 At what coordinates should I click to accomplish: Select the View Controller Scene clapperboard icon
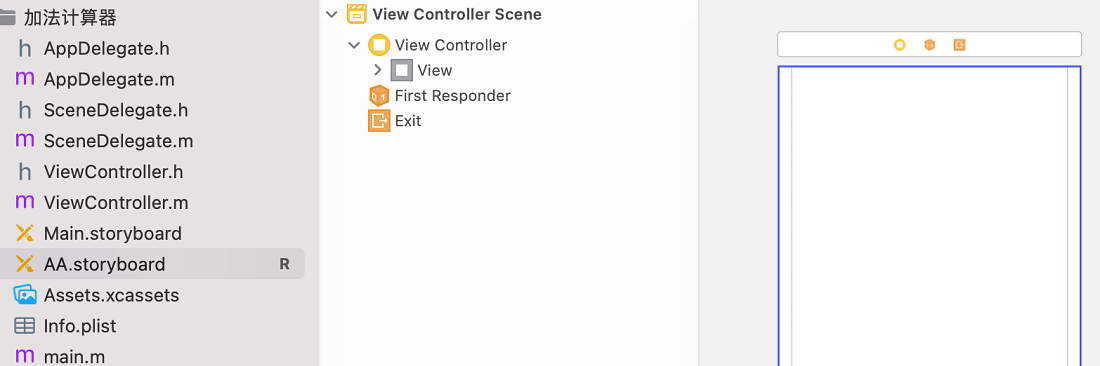pos(357,14)
